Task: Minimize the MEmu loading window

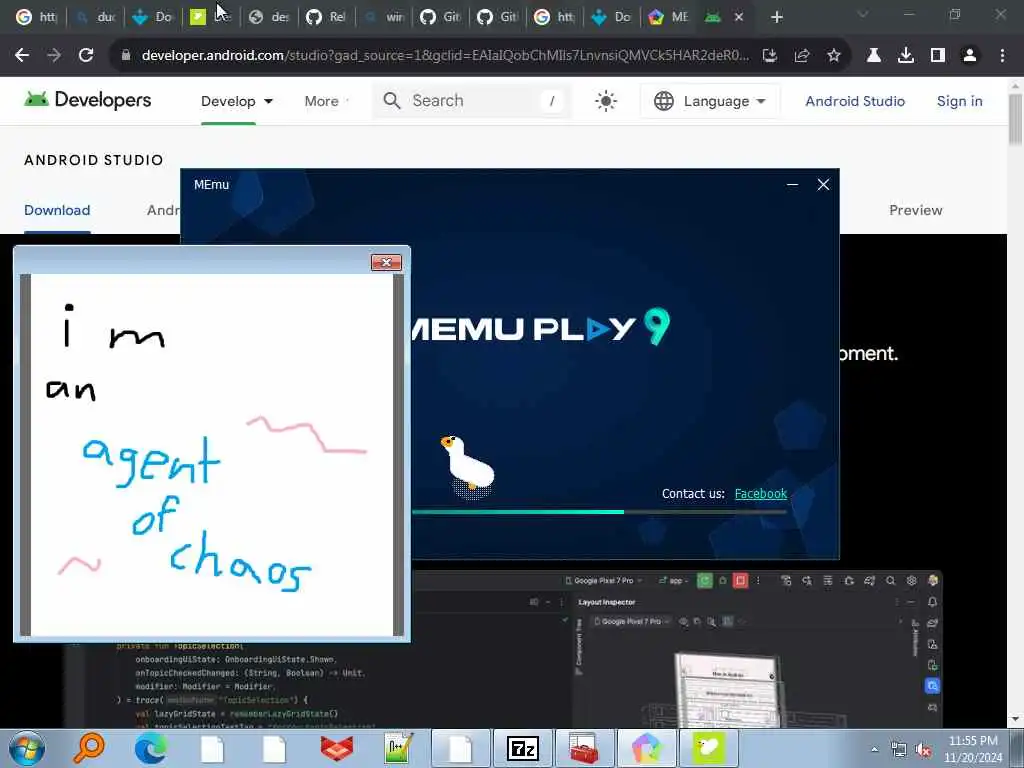Action: coord(792,185)
